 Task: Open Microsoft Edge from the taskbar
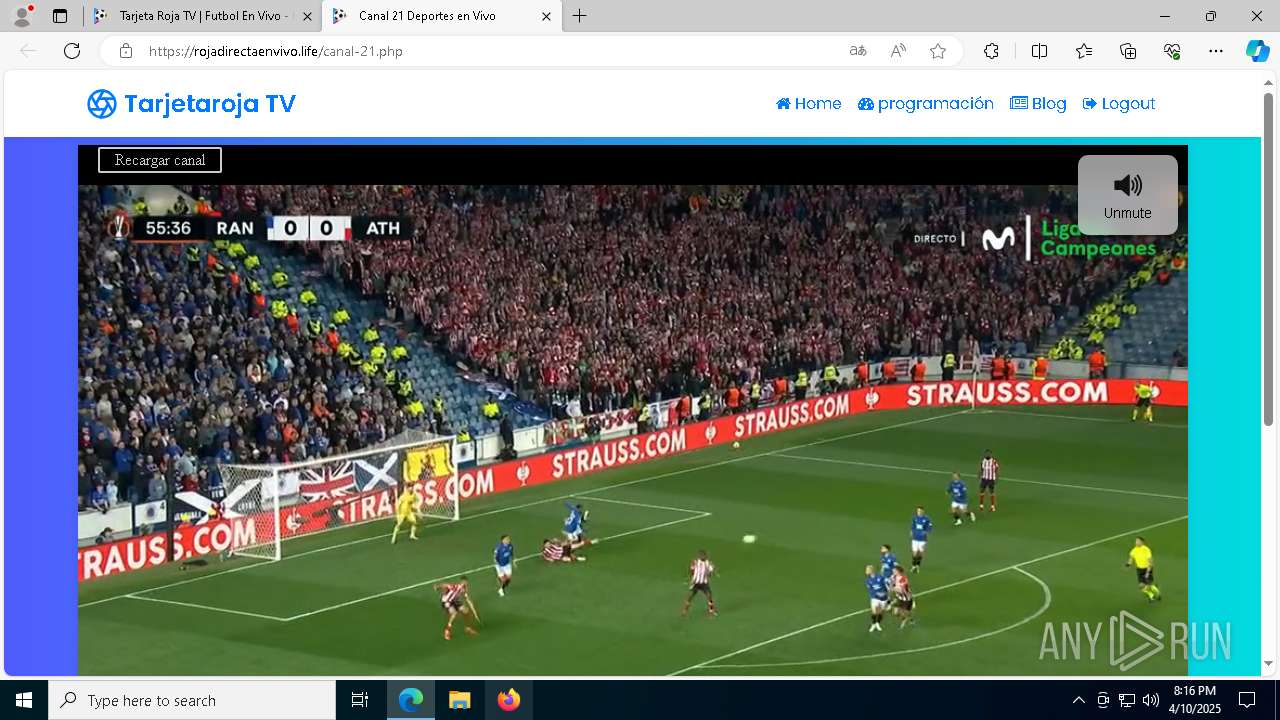411,700
